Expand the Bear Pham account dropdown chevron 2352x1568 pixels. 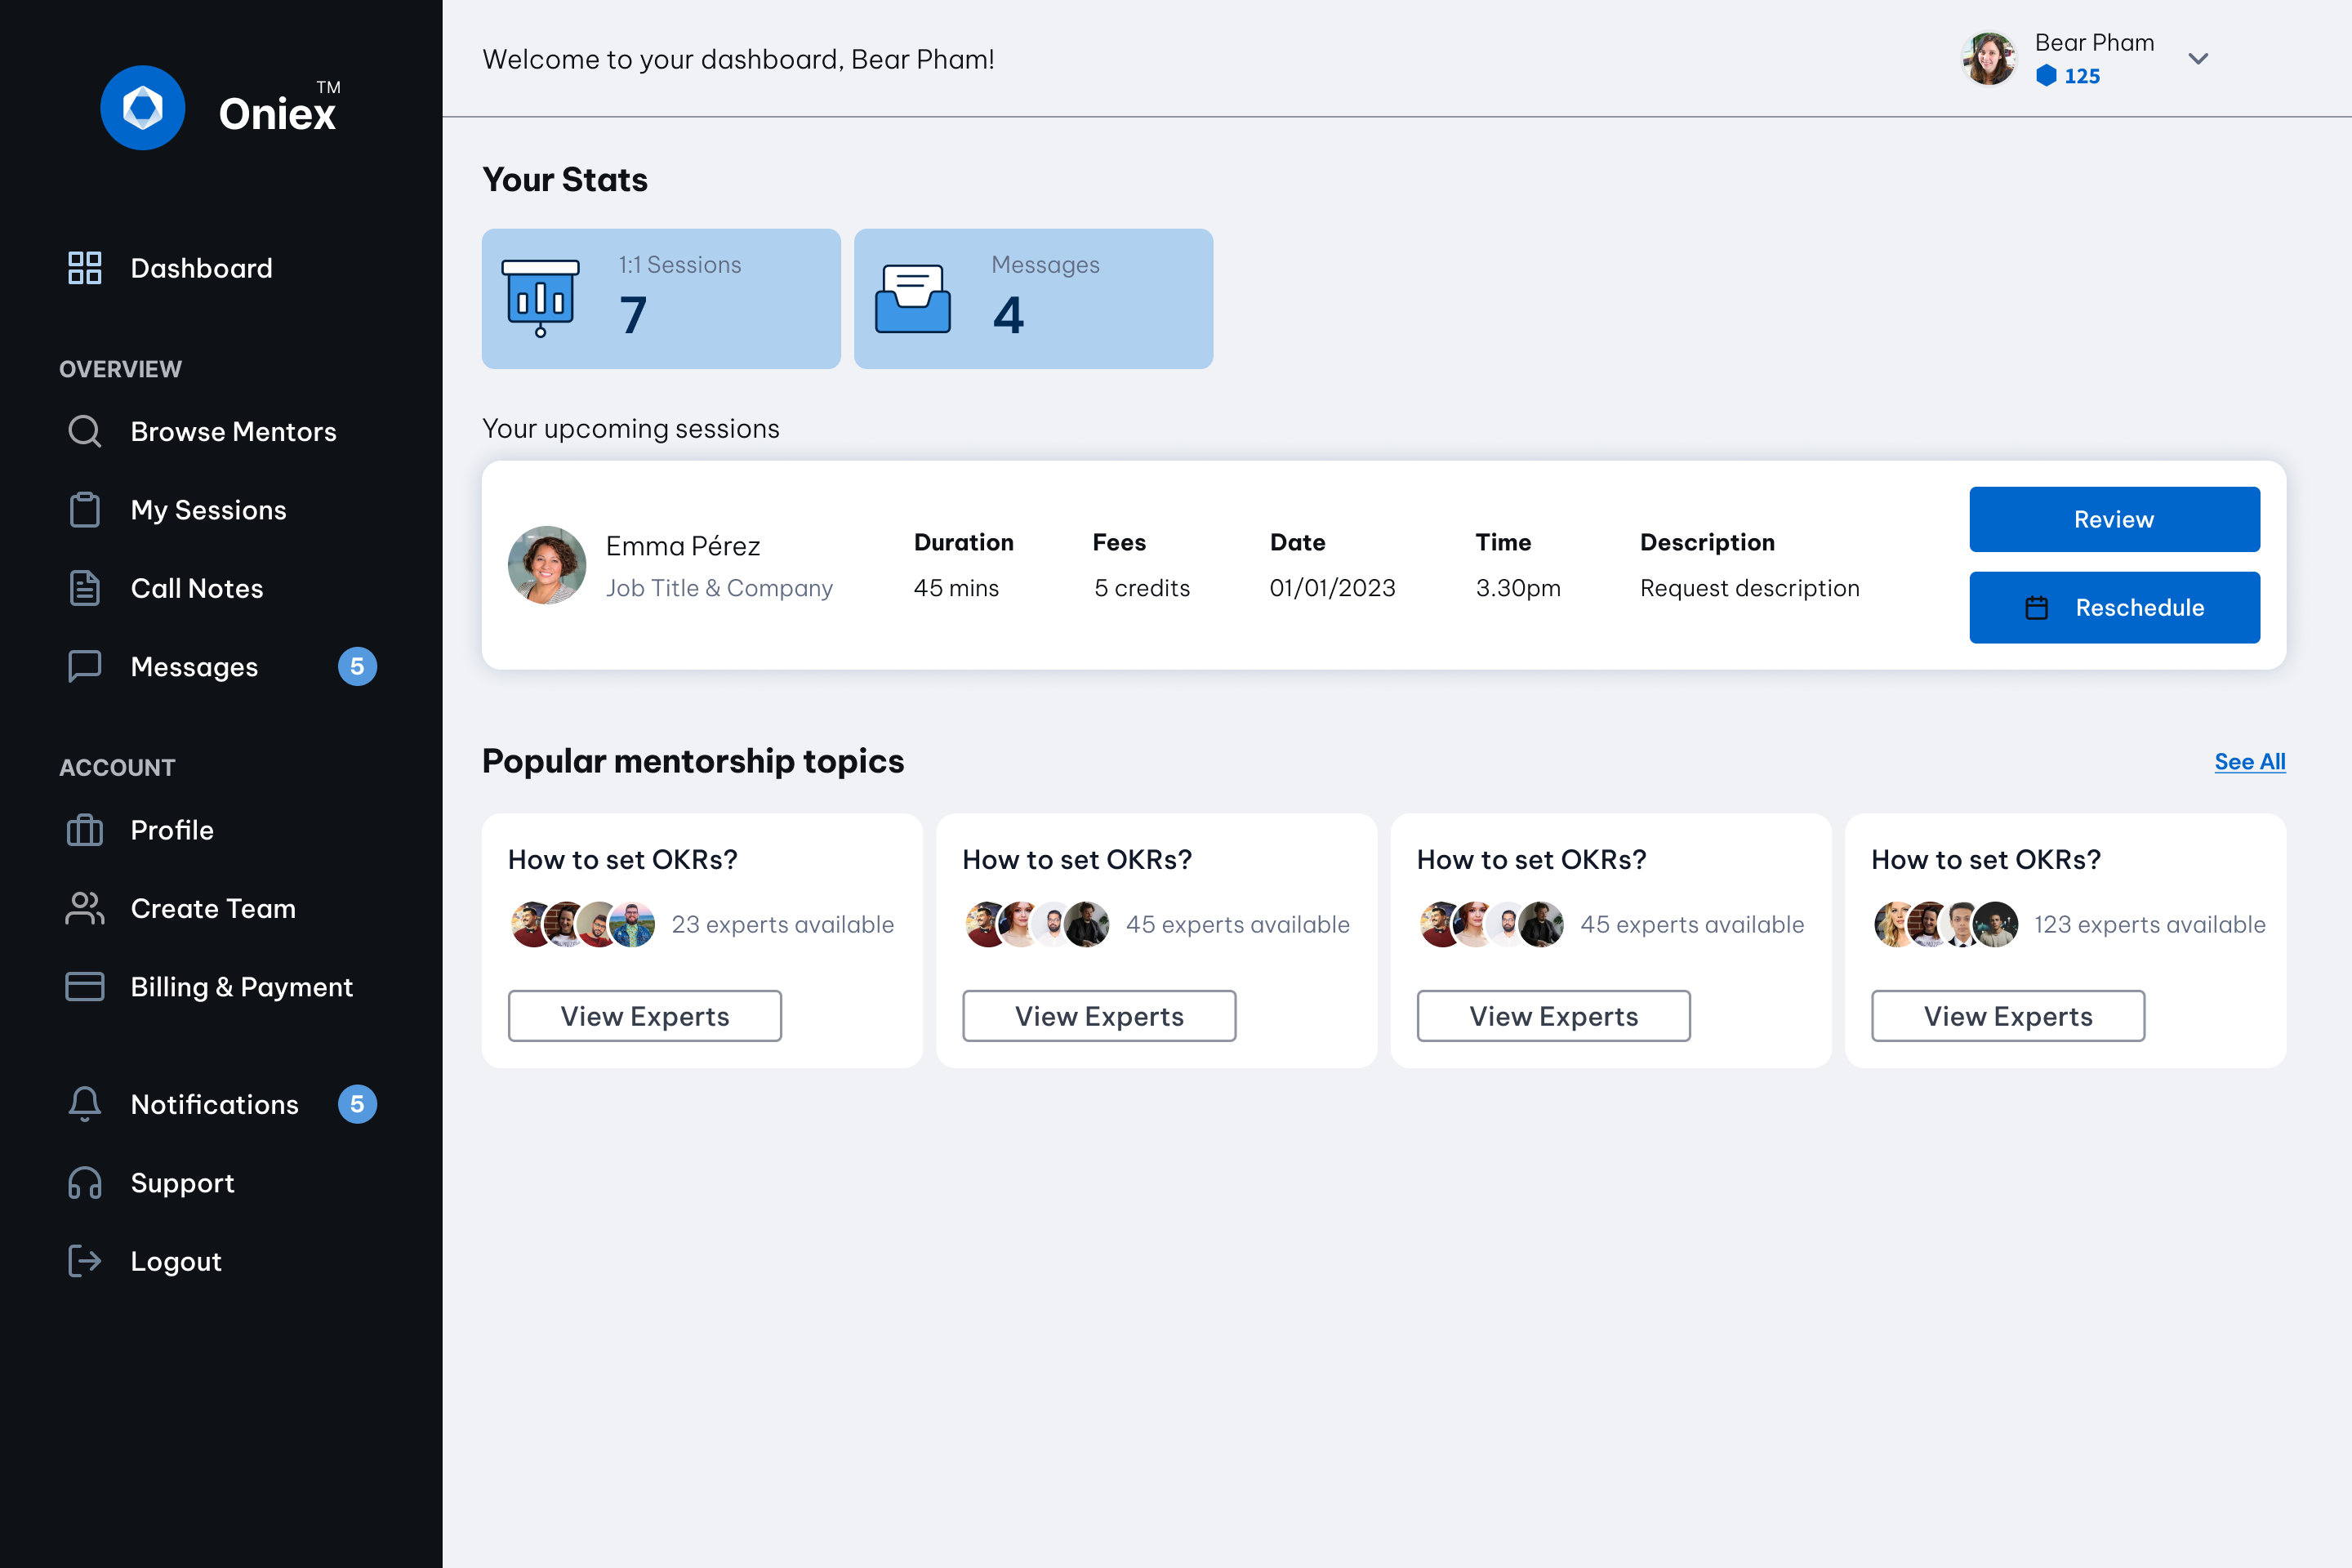(2198, 59)
